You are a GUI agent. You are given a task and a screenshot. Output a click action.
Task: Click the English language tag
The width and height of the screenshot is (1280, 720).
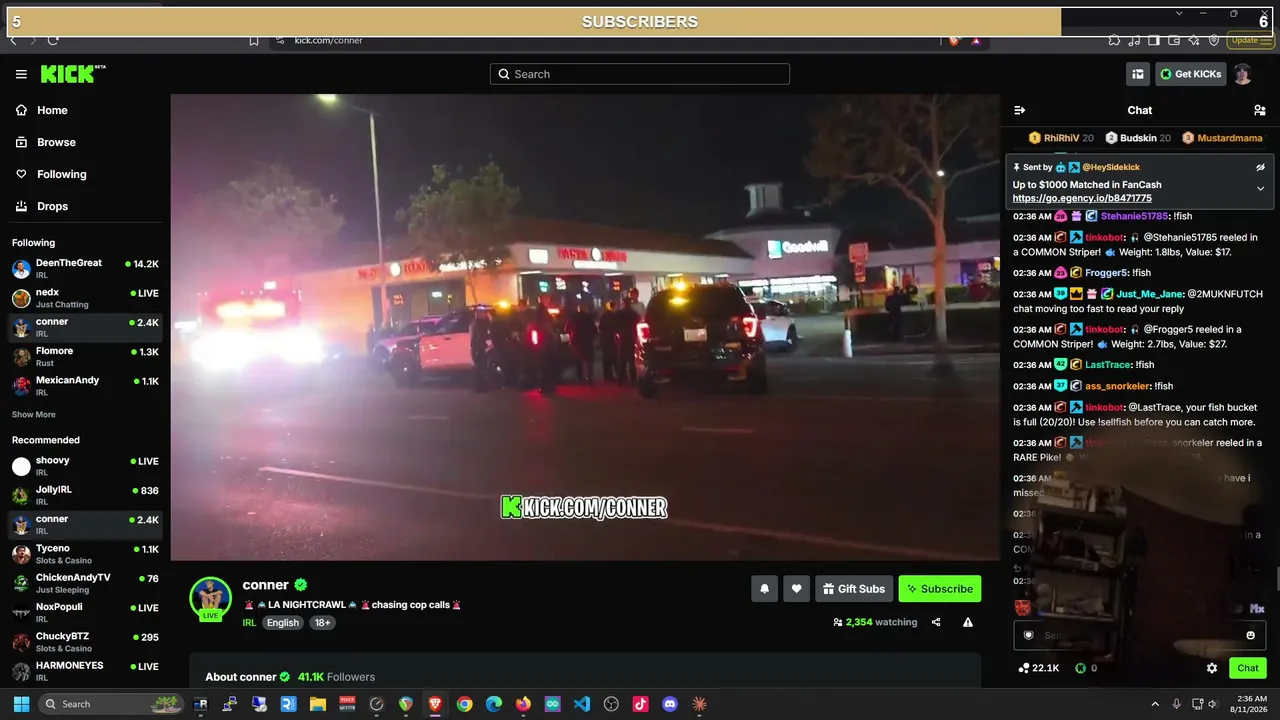[283, 622]
